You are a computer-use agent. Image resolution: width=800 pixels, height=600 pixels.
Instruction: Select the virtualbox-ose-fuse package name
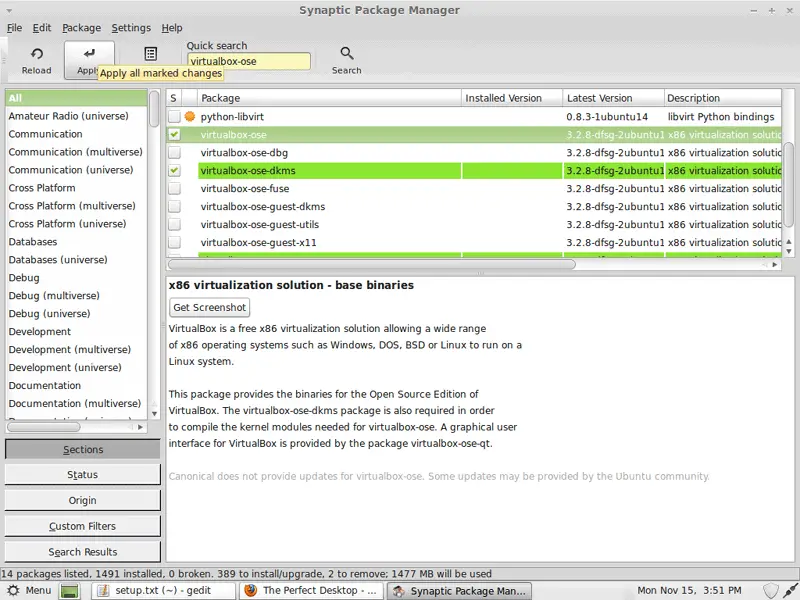(245, 188)
